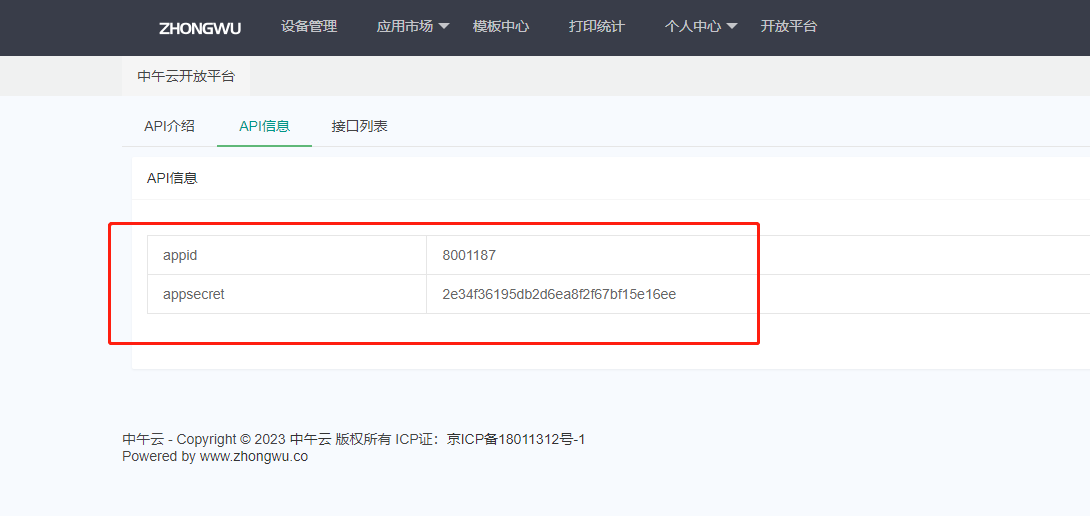Expand the 应用市场 dropdown arrow
The width and height of the screenshot is (1090, 516).
[444, 26]
